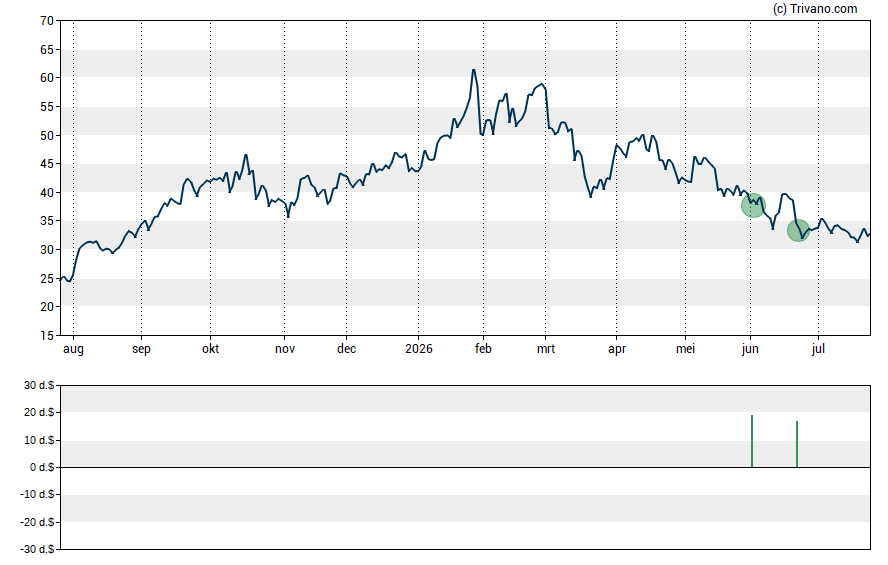888x565 pixels.
Task: Click the 65 price axis label
Action: 47,50
